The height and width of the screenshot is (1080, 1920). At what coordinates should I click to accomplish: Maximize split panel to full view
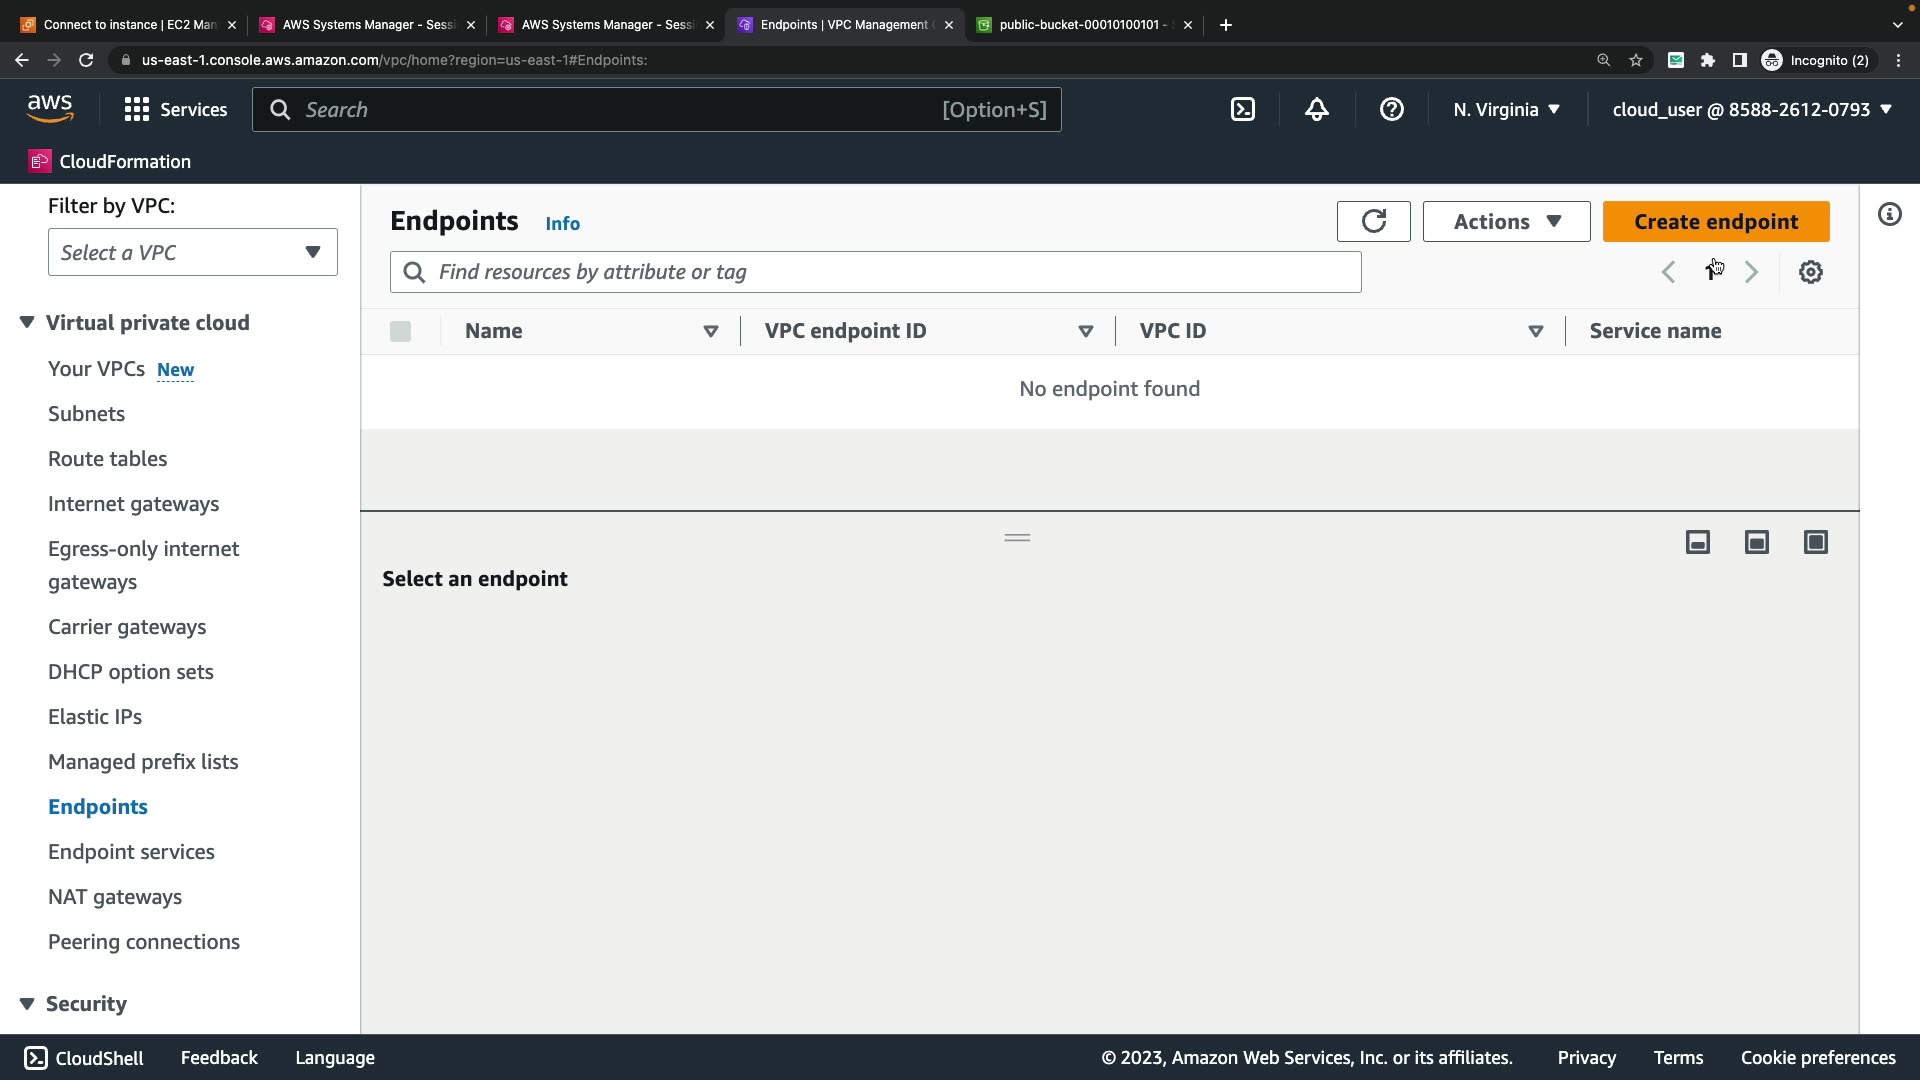click(x=1815, y=542)
